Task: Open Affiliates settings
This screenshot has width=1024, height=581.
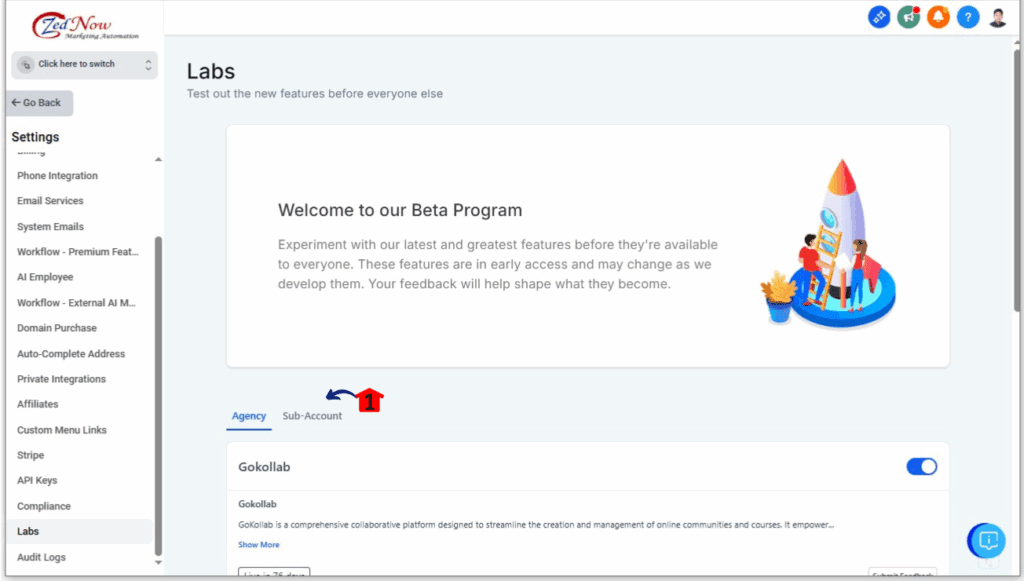Action: 38,405
